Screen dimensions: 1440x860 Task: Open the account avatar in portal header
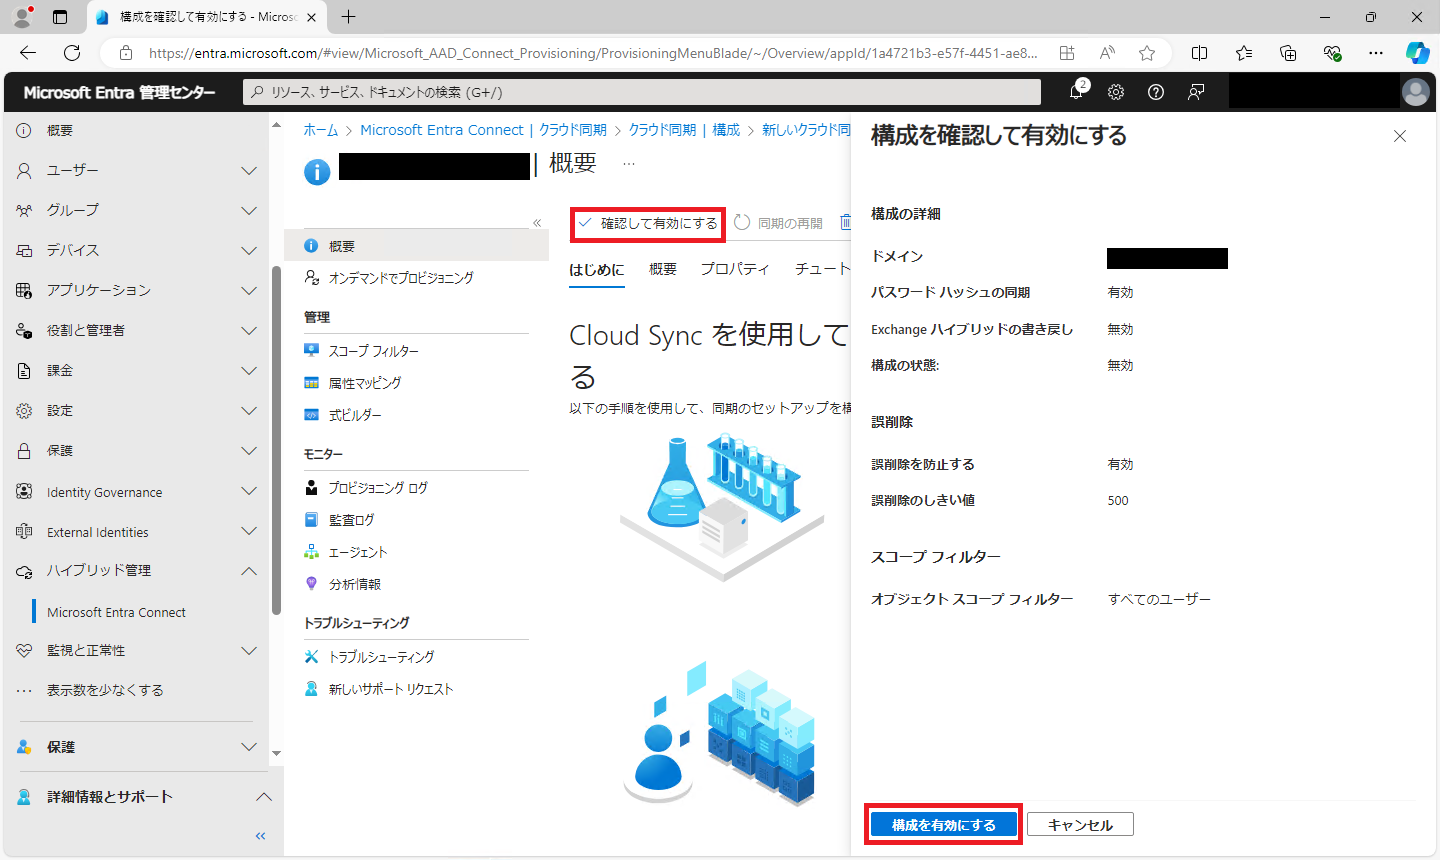pos(1416,92)
